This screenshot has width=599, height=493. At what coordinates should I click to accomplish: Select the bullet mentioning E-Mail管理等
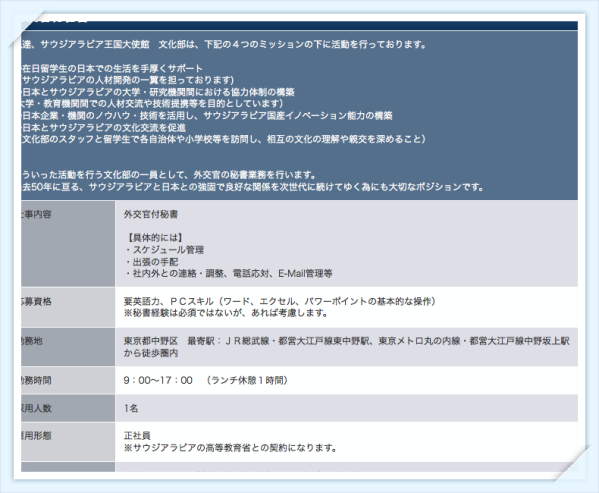click(x=228, y=273)
